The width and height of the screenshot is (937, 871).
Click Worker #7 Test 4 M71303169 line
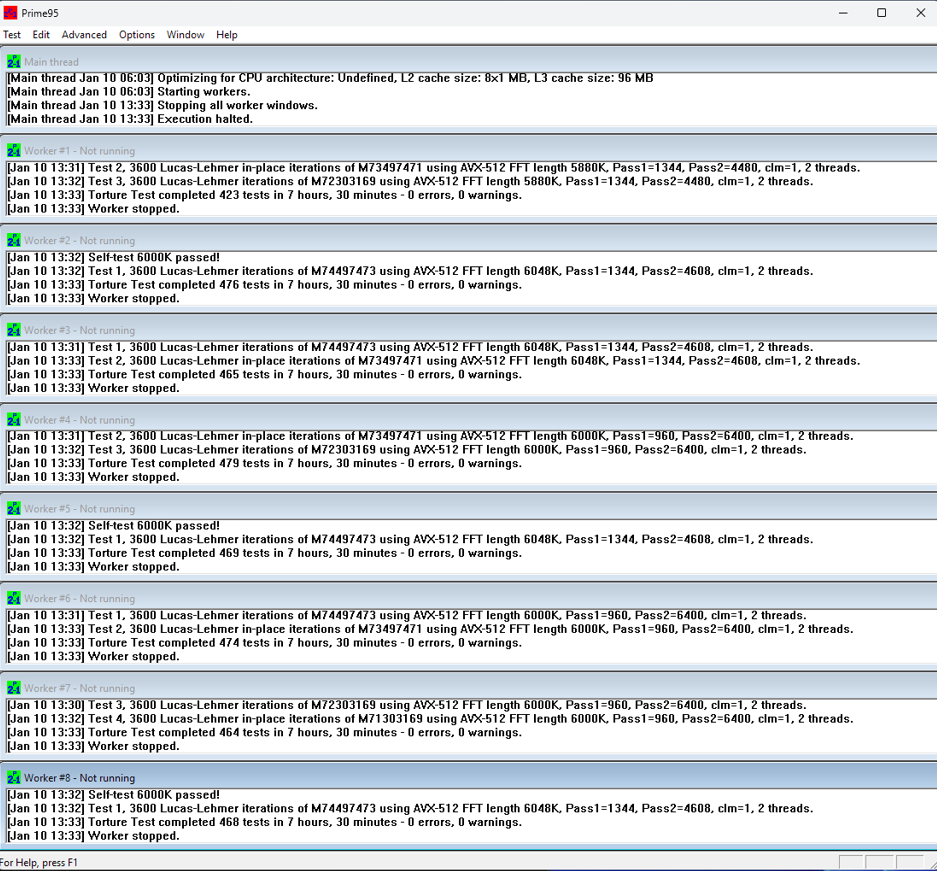click(430, 718)
